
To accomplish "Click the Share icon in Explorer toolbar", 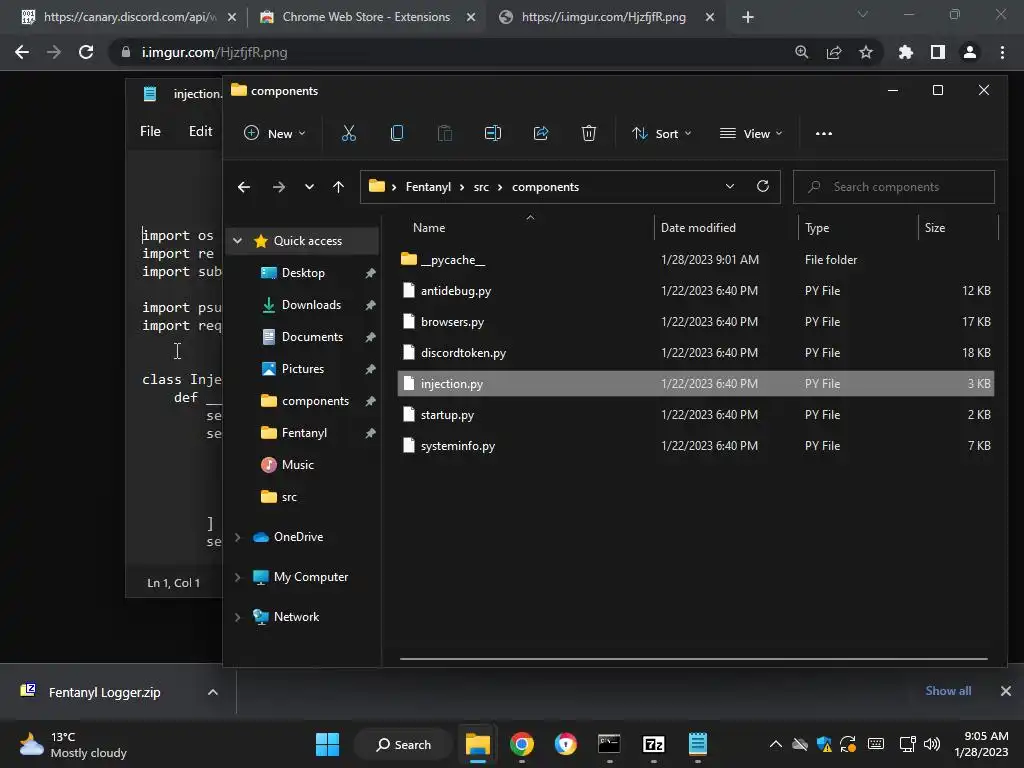I will [x=541, y=133].
